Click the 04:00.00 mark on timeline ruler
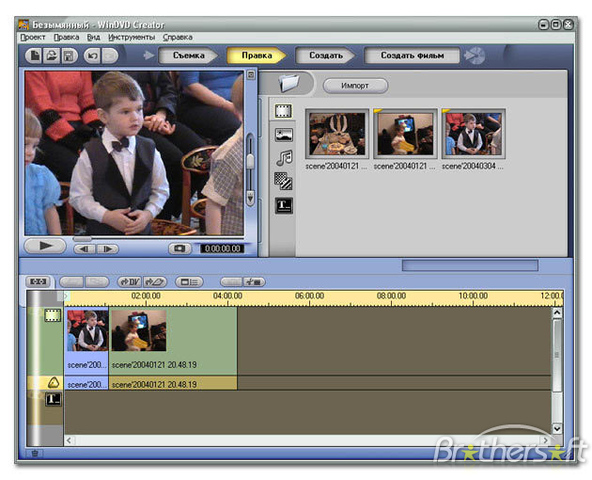This screenshot has width=592, height=480. point(228,296)
